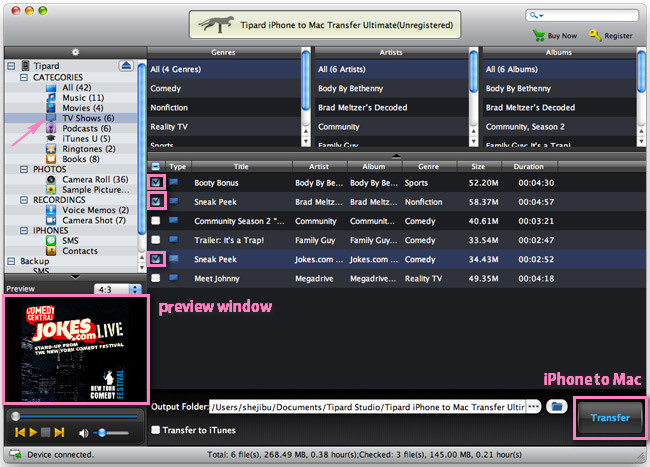Select All (6 Artists) in the Artists list
The height and width of the screenshot is (467, 650).
click(x=392, y=69)
